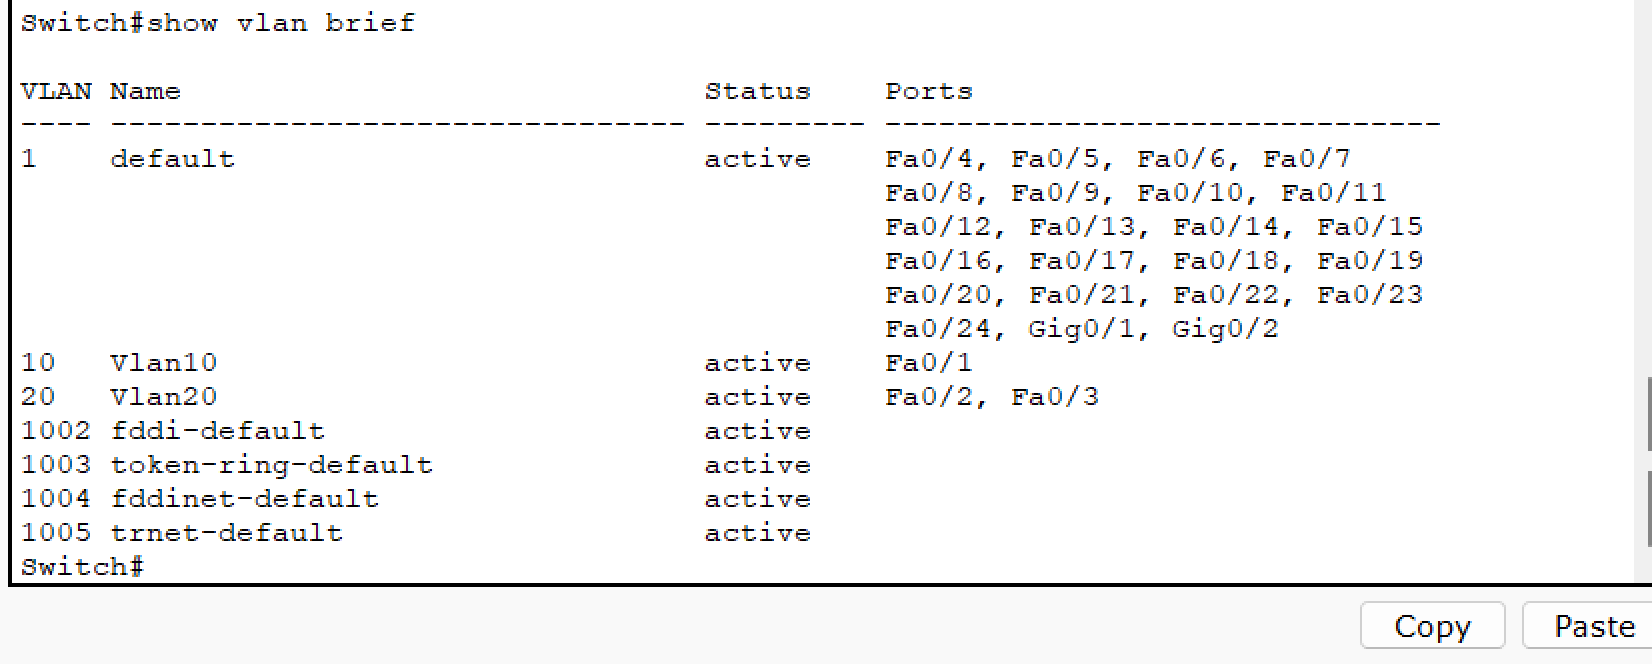1652x664 pixels.
Task: Click the Fa0/1 port of VLAN 10
Action: click(x=929, y=363)
